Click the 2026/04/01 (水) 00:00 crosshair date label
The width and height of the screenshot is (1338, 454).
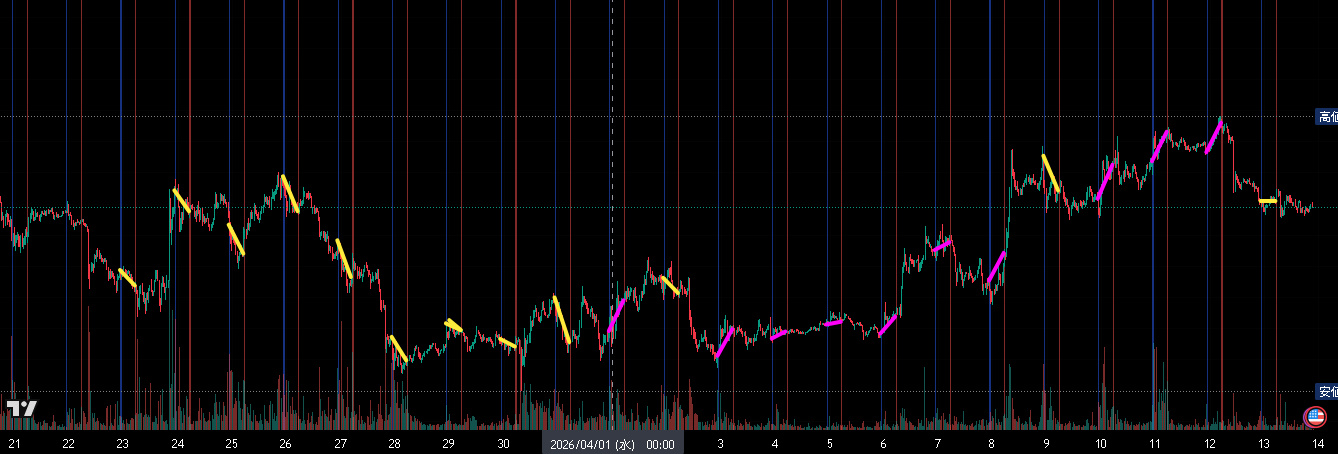613,444
